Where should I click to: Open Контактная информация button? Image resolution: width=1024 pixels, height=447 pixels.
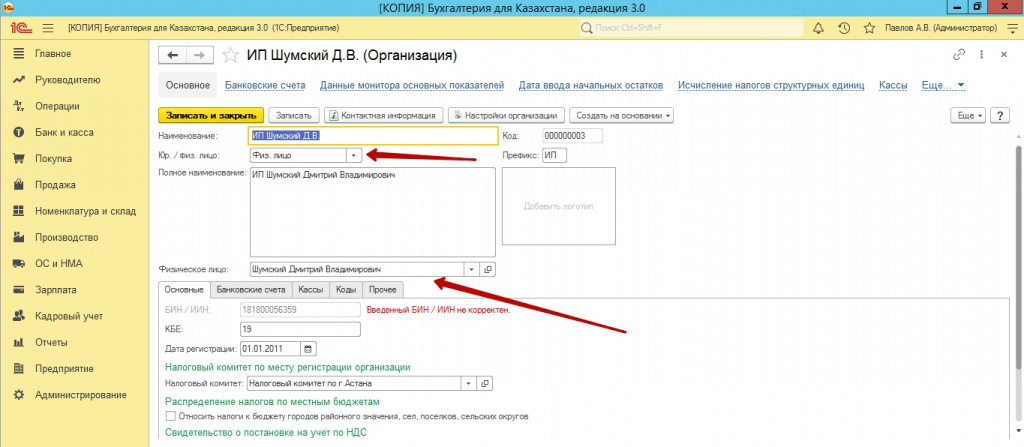(384, 115)
